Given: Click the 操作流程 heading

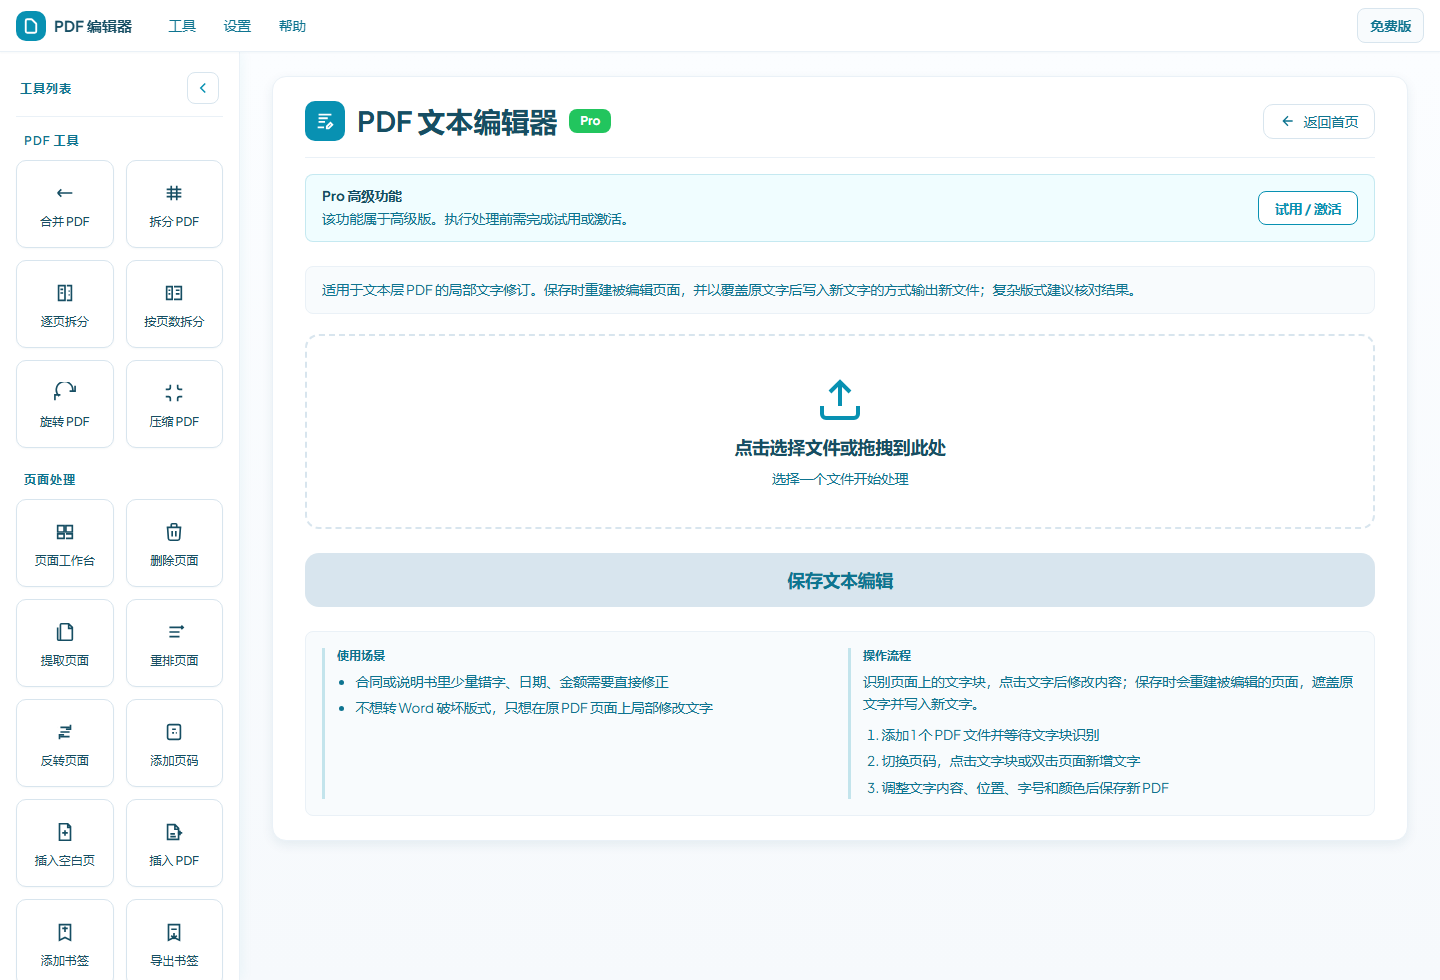Looking at the screenshot, I should (887, 655).
